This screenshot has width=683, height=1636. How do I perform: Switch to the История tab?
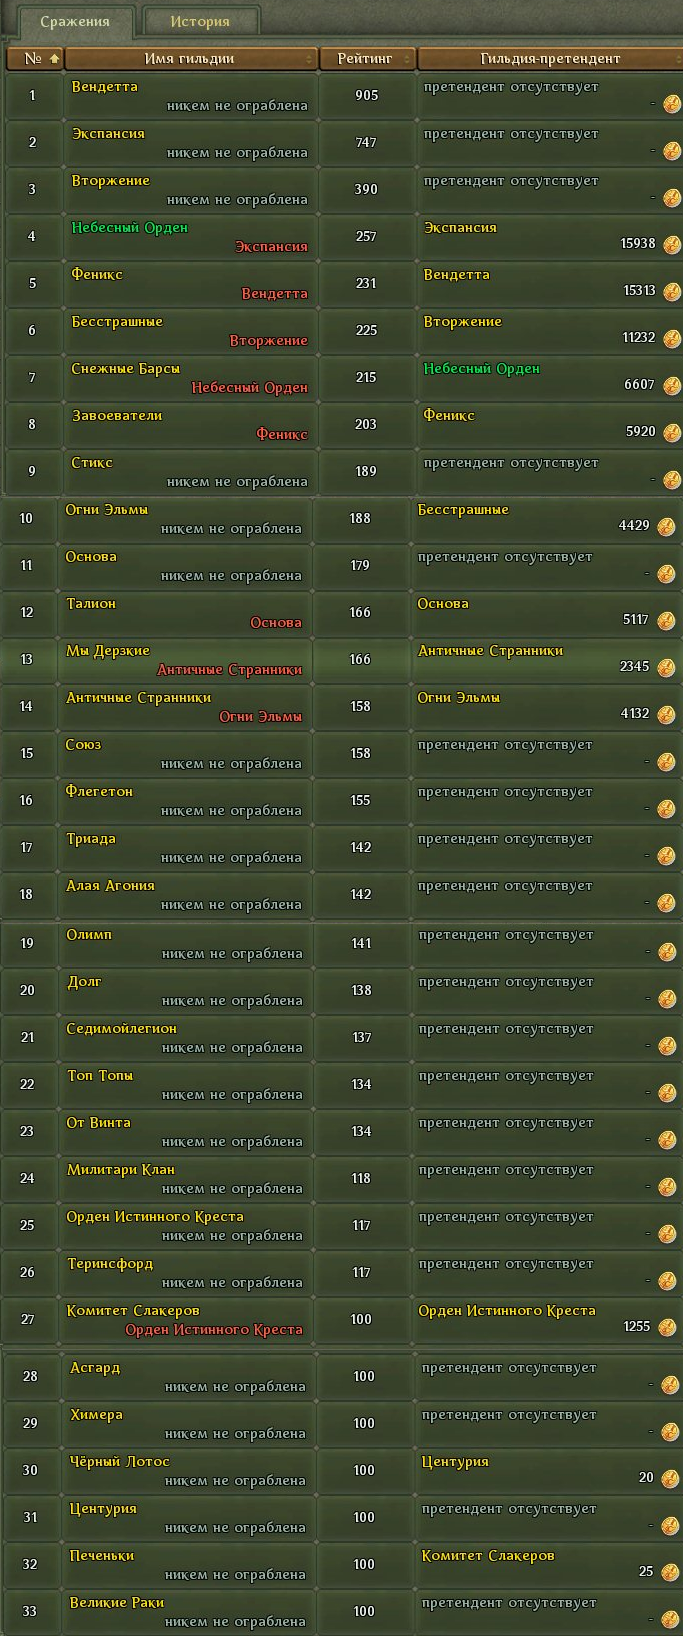click(x=200, y=21)
